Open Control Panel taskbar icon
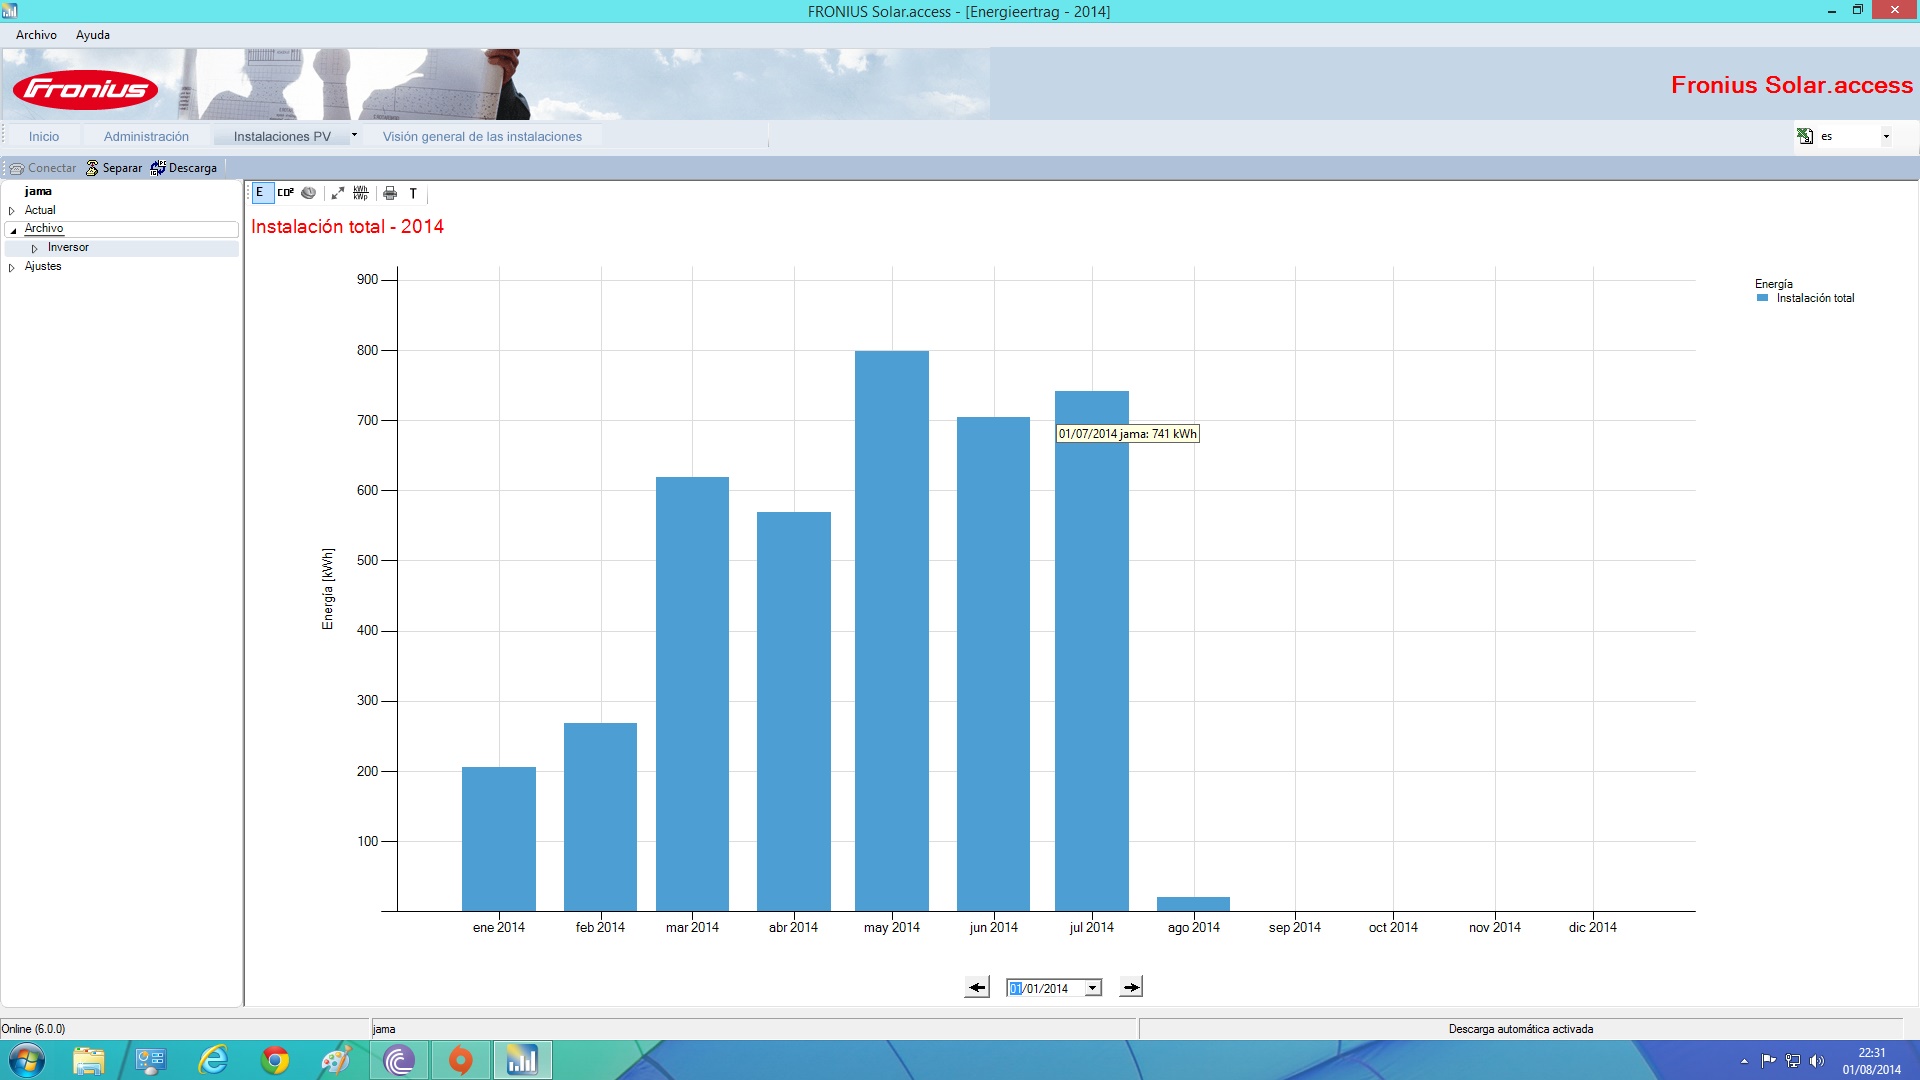Image resolution: width=1920 pixels, height=1080 pixels. coord(151,1060)
